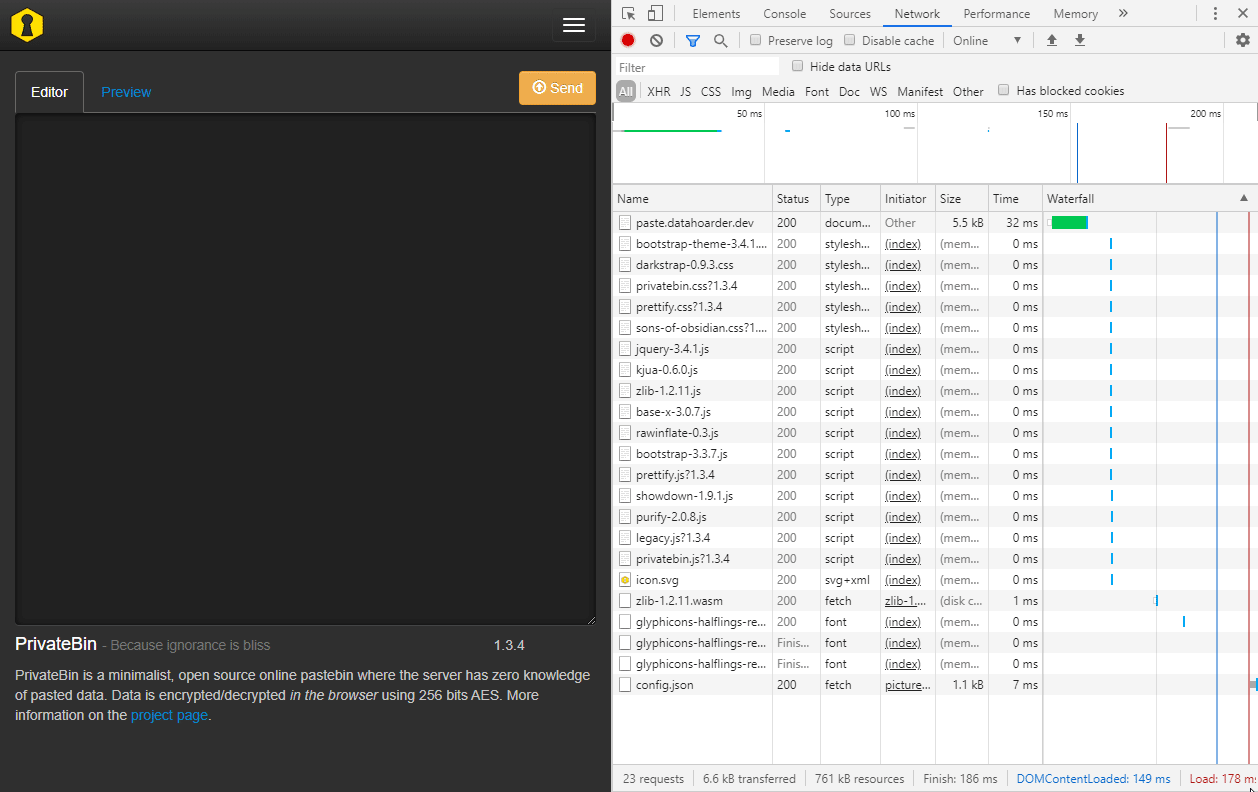Image resolution: width=1258 pixels, height=792 pixels.
Task: Open the Online throttling dropdown
Action: 987,40
